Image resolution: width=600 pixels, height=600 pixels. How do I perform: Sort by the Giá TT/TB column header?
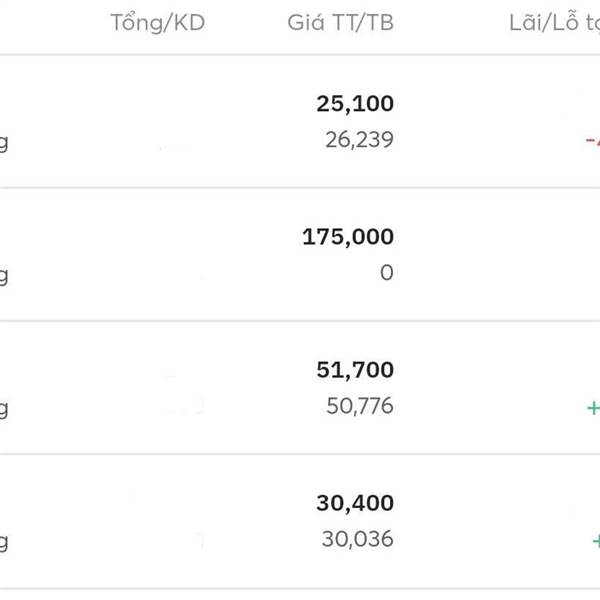coord(340,23)
